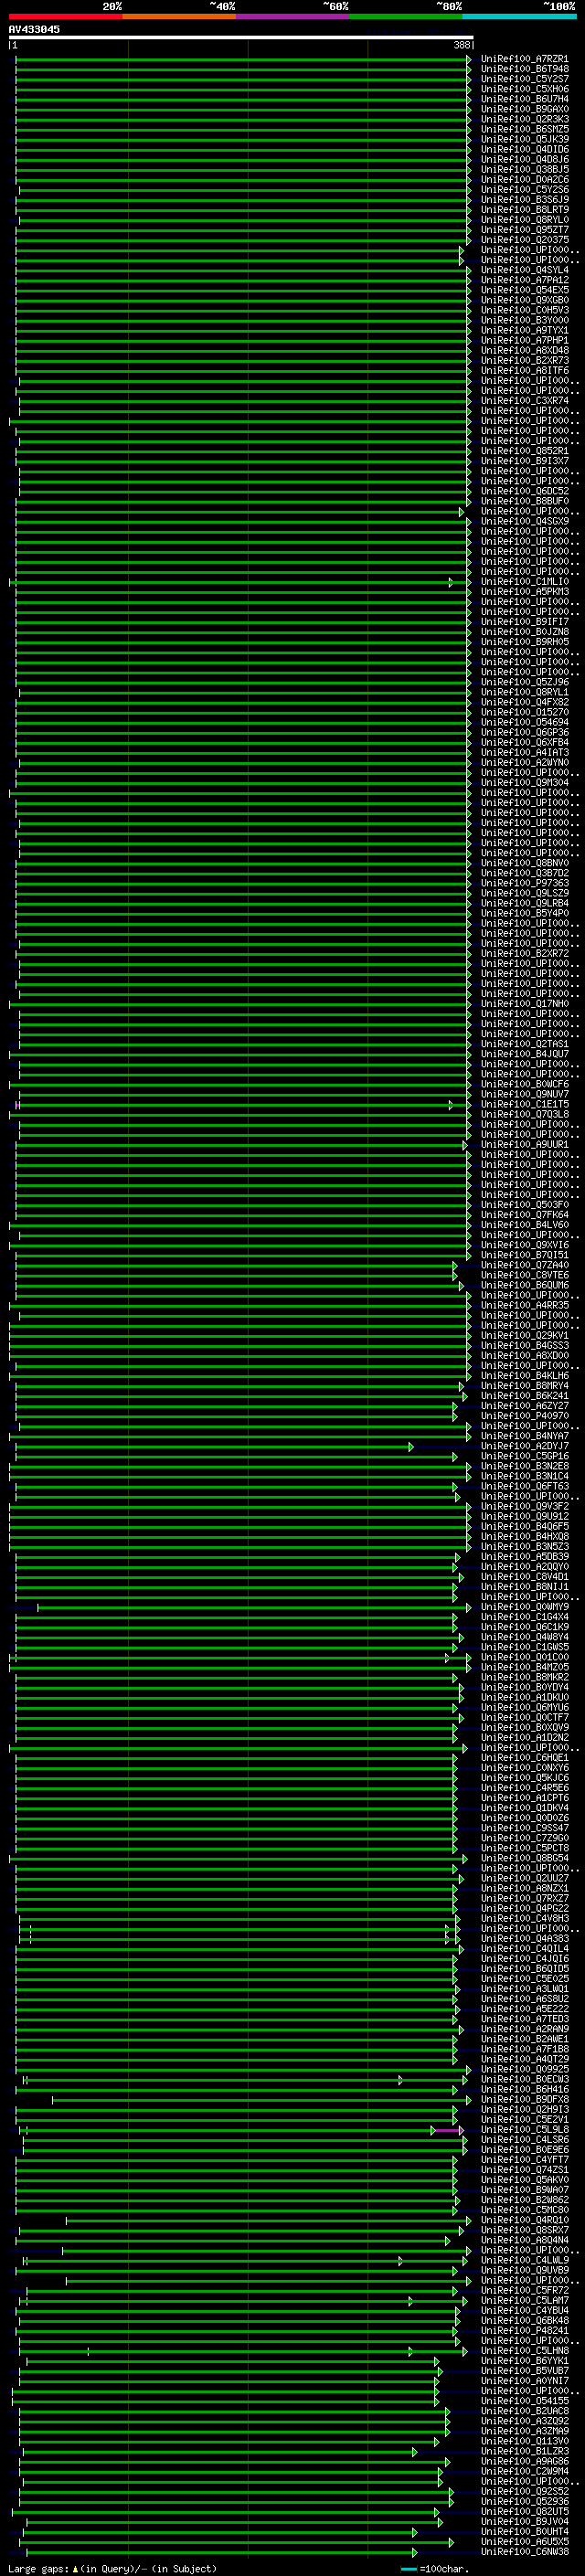Click the green ~80% color scale segment

coord(406,16)
